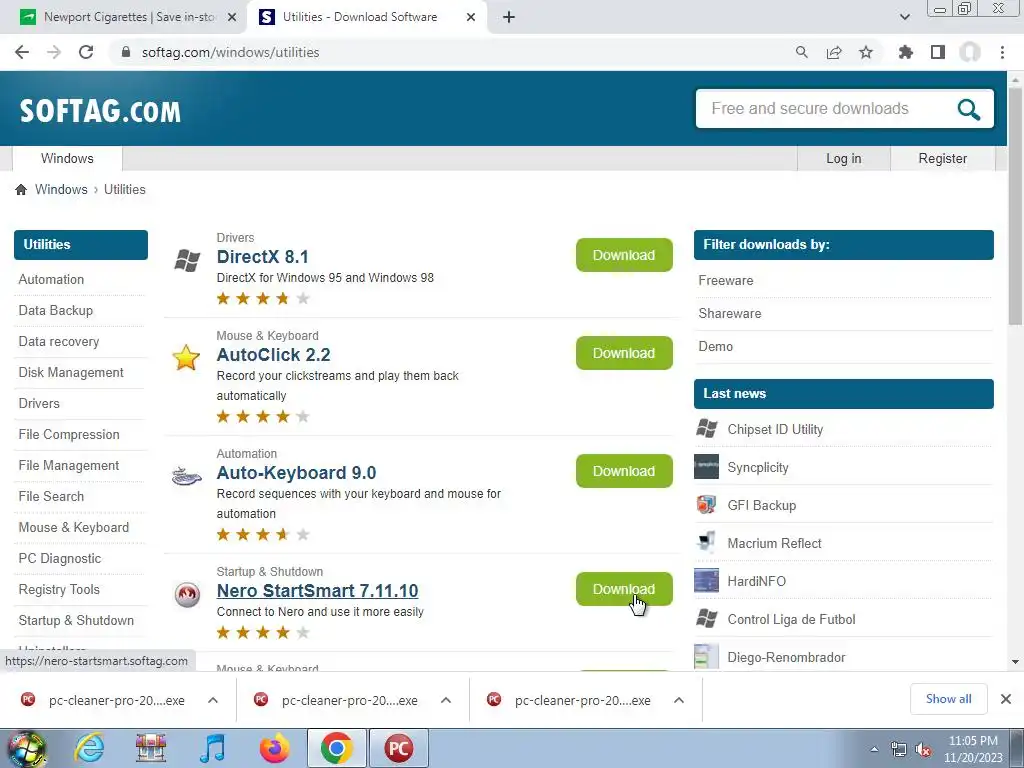Click the DirectX 8.1 Windows flag icon
This screenshot has width=1024, height=768.
187,260
